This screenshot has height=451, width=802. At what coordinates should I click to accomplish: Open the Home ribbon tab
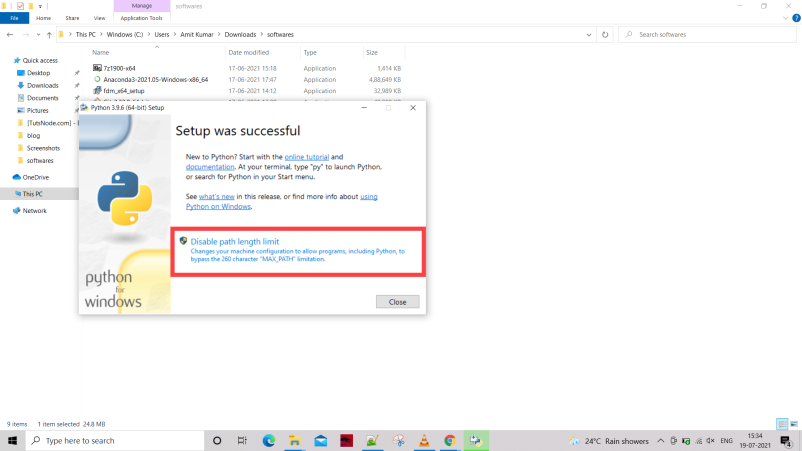point(43,18)
